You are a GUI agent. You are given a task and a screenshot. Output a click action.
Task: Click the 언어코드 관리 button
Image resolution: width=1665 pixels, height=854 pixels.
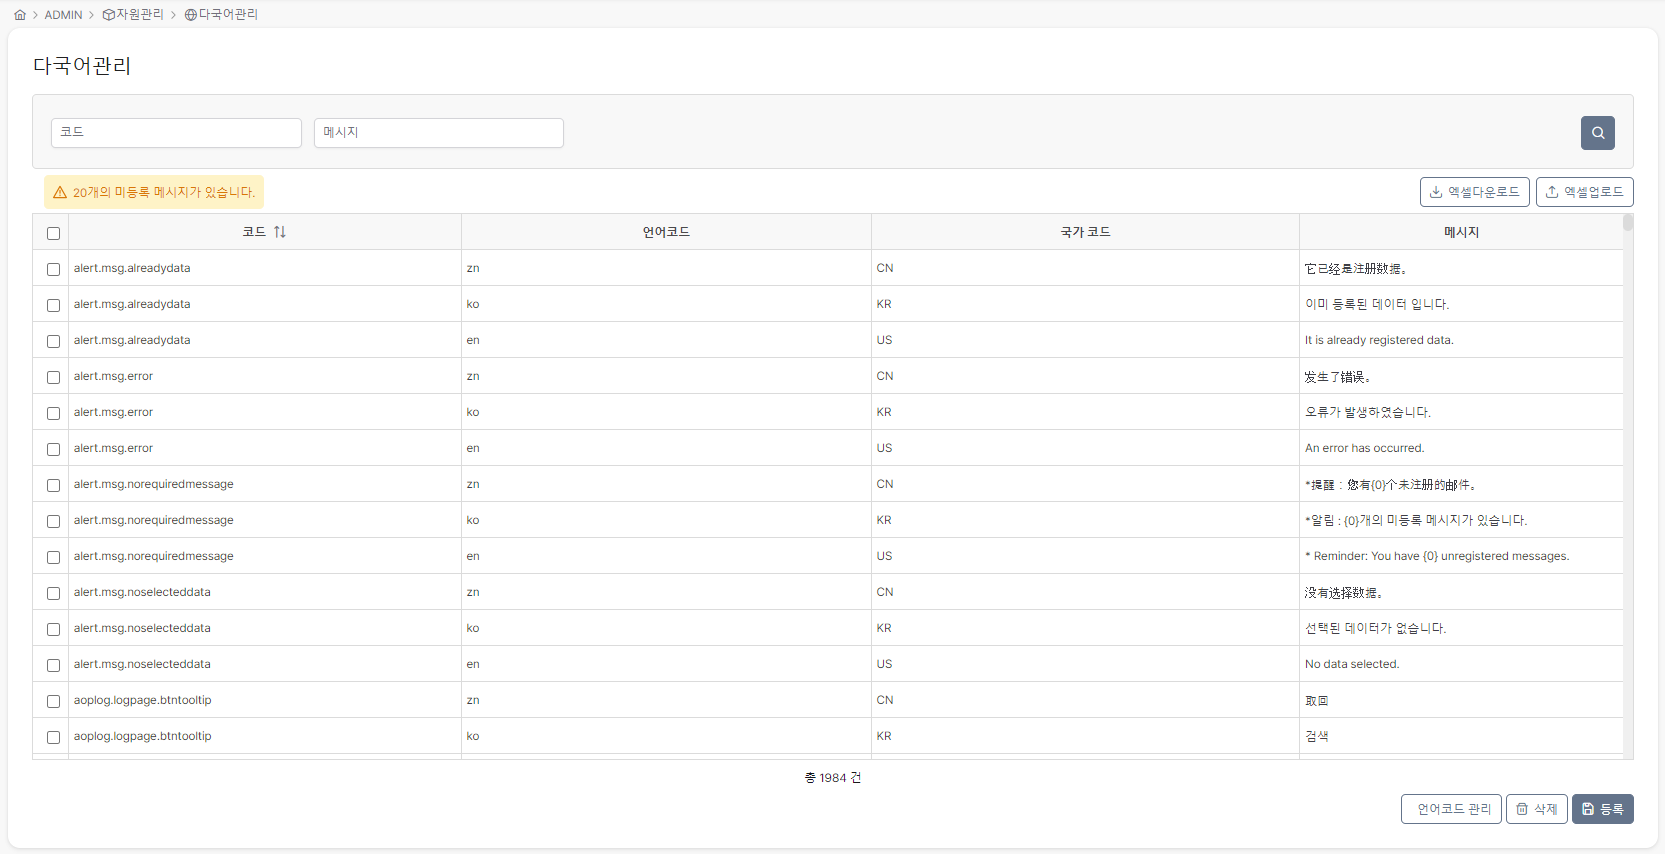tap(1452, 809)
